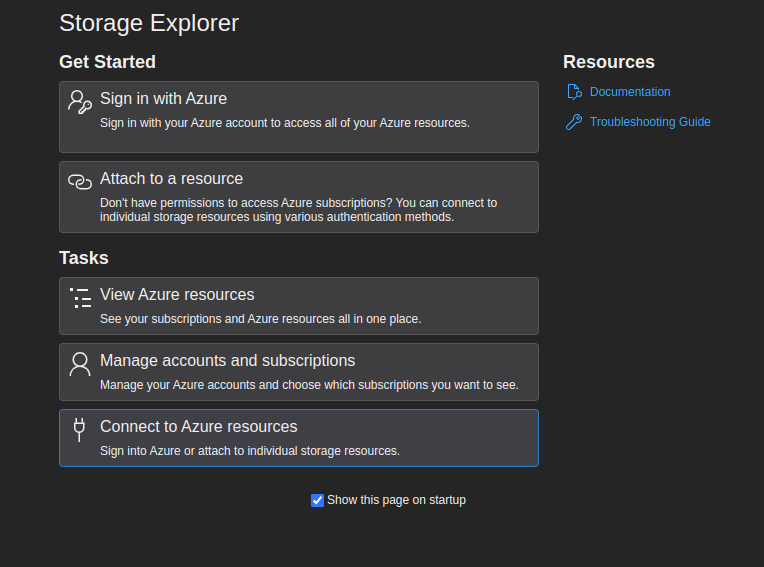Click the description under Sign in with Azure
Image resolution: width=764 pixels, height=567 pixels.
pos(284,123)
